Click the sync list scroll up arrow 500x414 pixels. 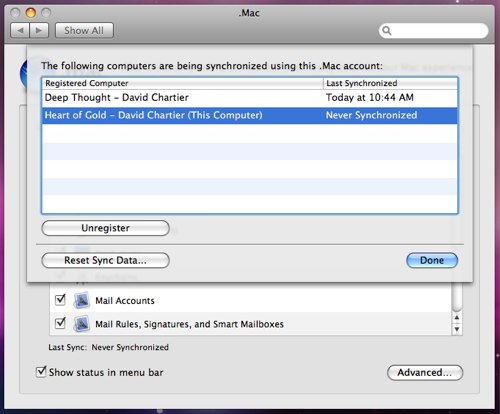pyautogui.click(x=457, y=318)
